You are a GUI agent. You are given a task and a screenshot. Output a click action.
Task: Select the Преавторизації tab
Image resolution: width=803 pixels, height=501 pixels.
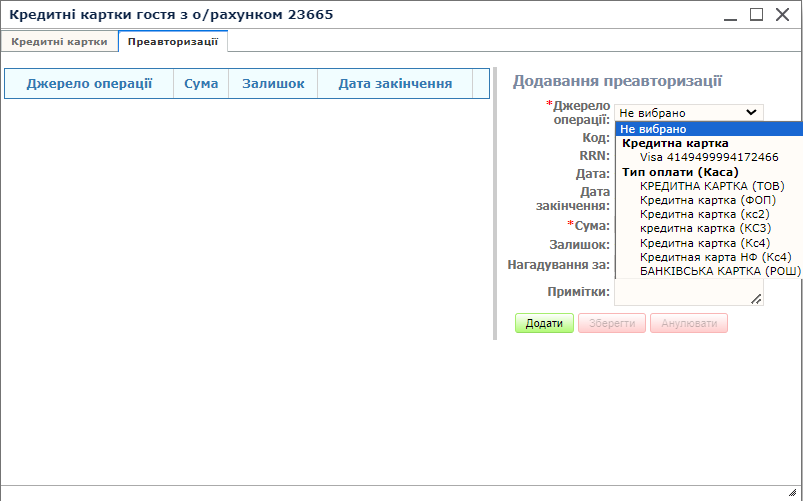173,41
